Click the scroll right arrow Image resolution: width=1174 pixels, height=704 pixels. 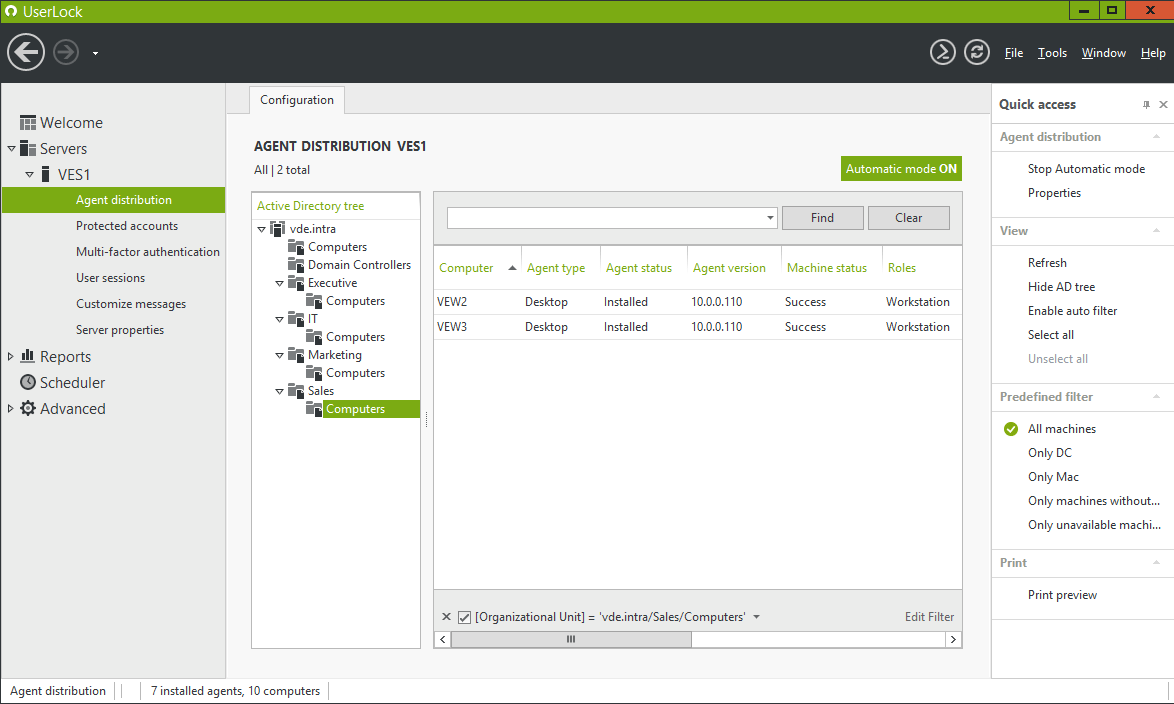(953, 639)
